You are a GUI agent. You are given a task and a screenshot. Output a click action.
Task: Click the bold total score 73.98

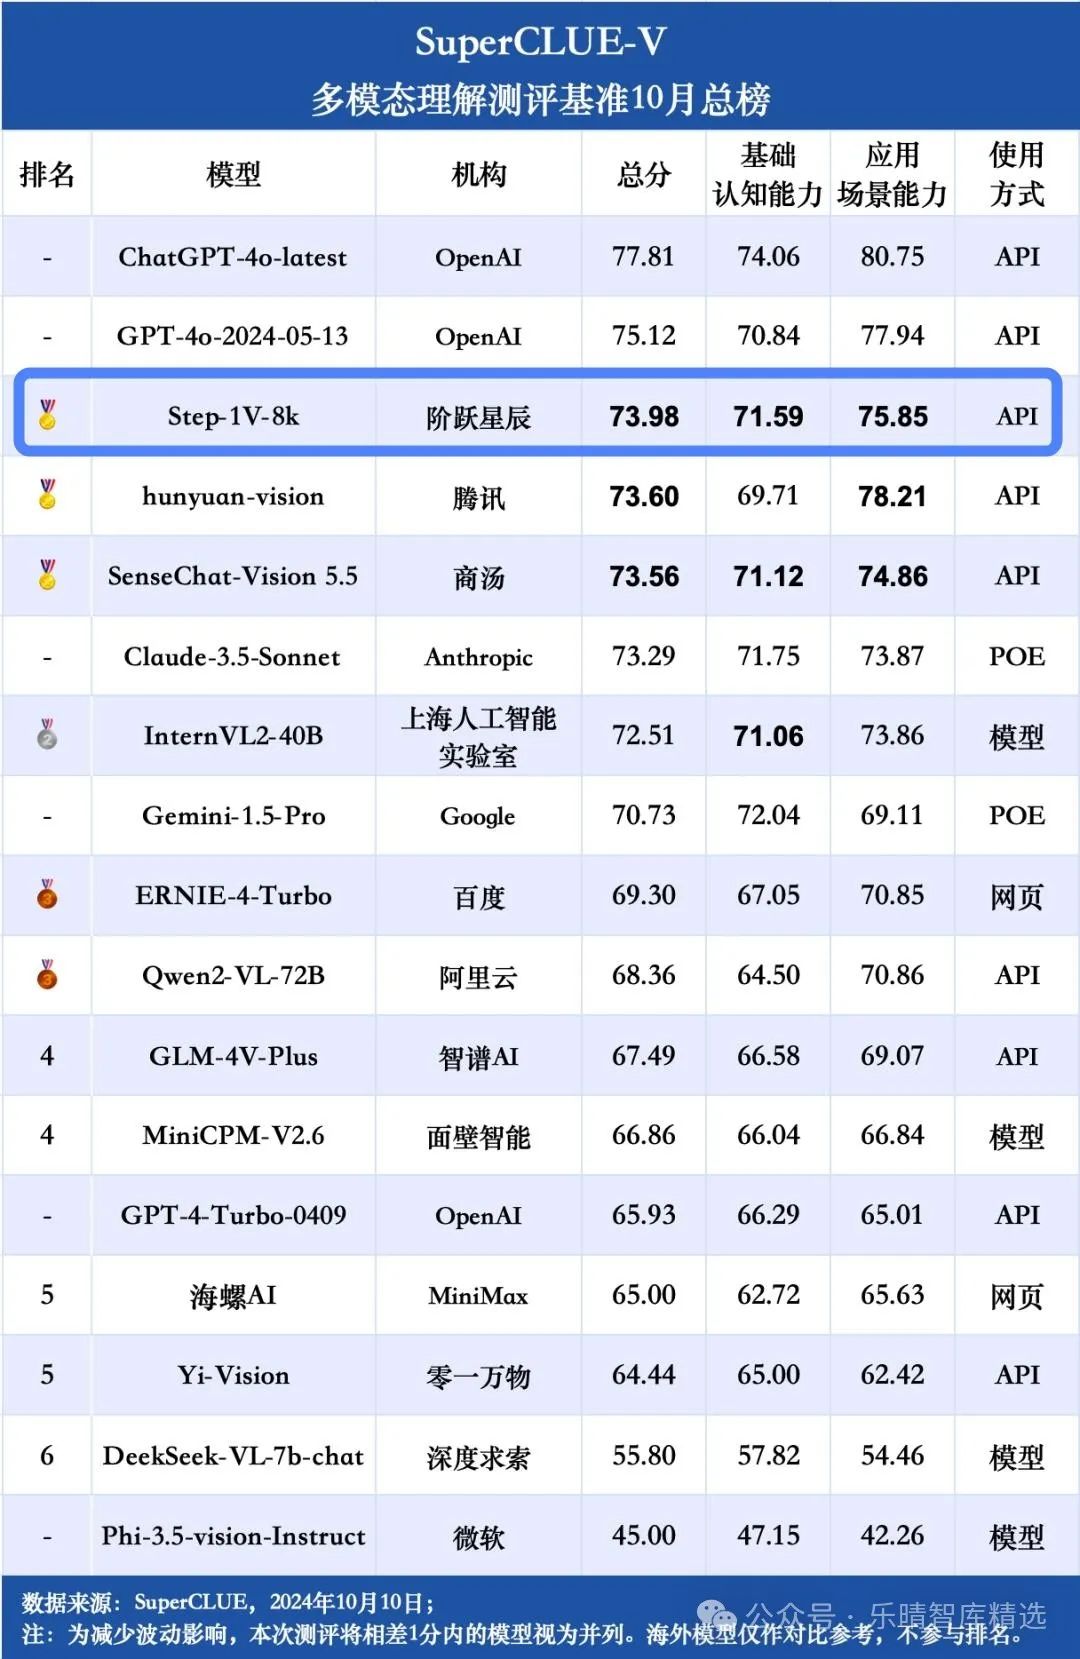643,416
